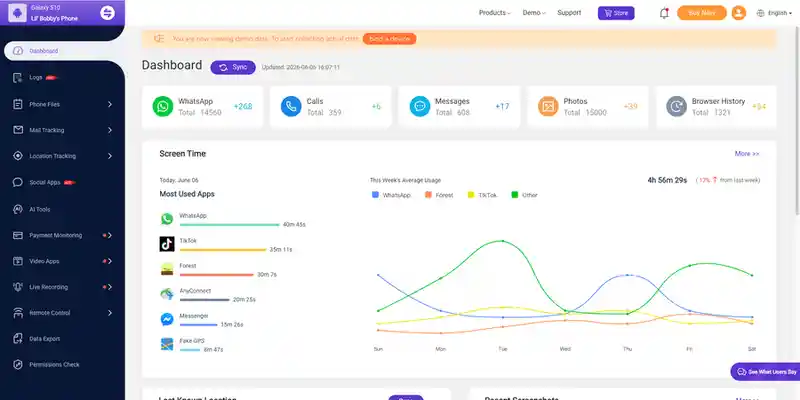Click the WhatsApp usage bar 40m 45s

(x=230, y=224)
